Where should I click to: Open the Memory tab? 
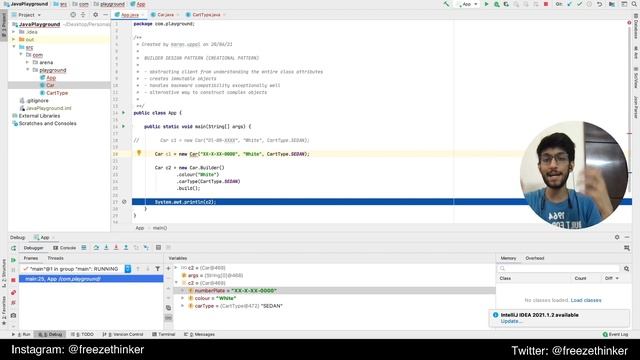pyautogui.click(x=508, y=258)
